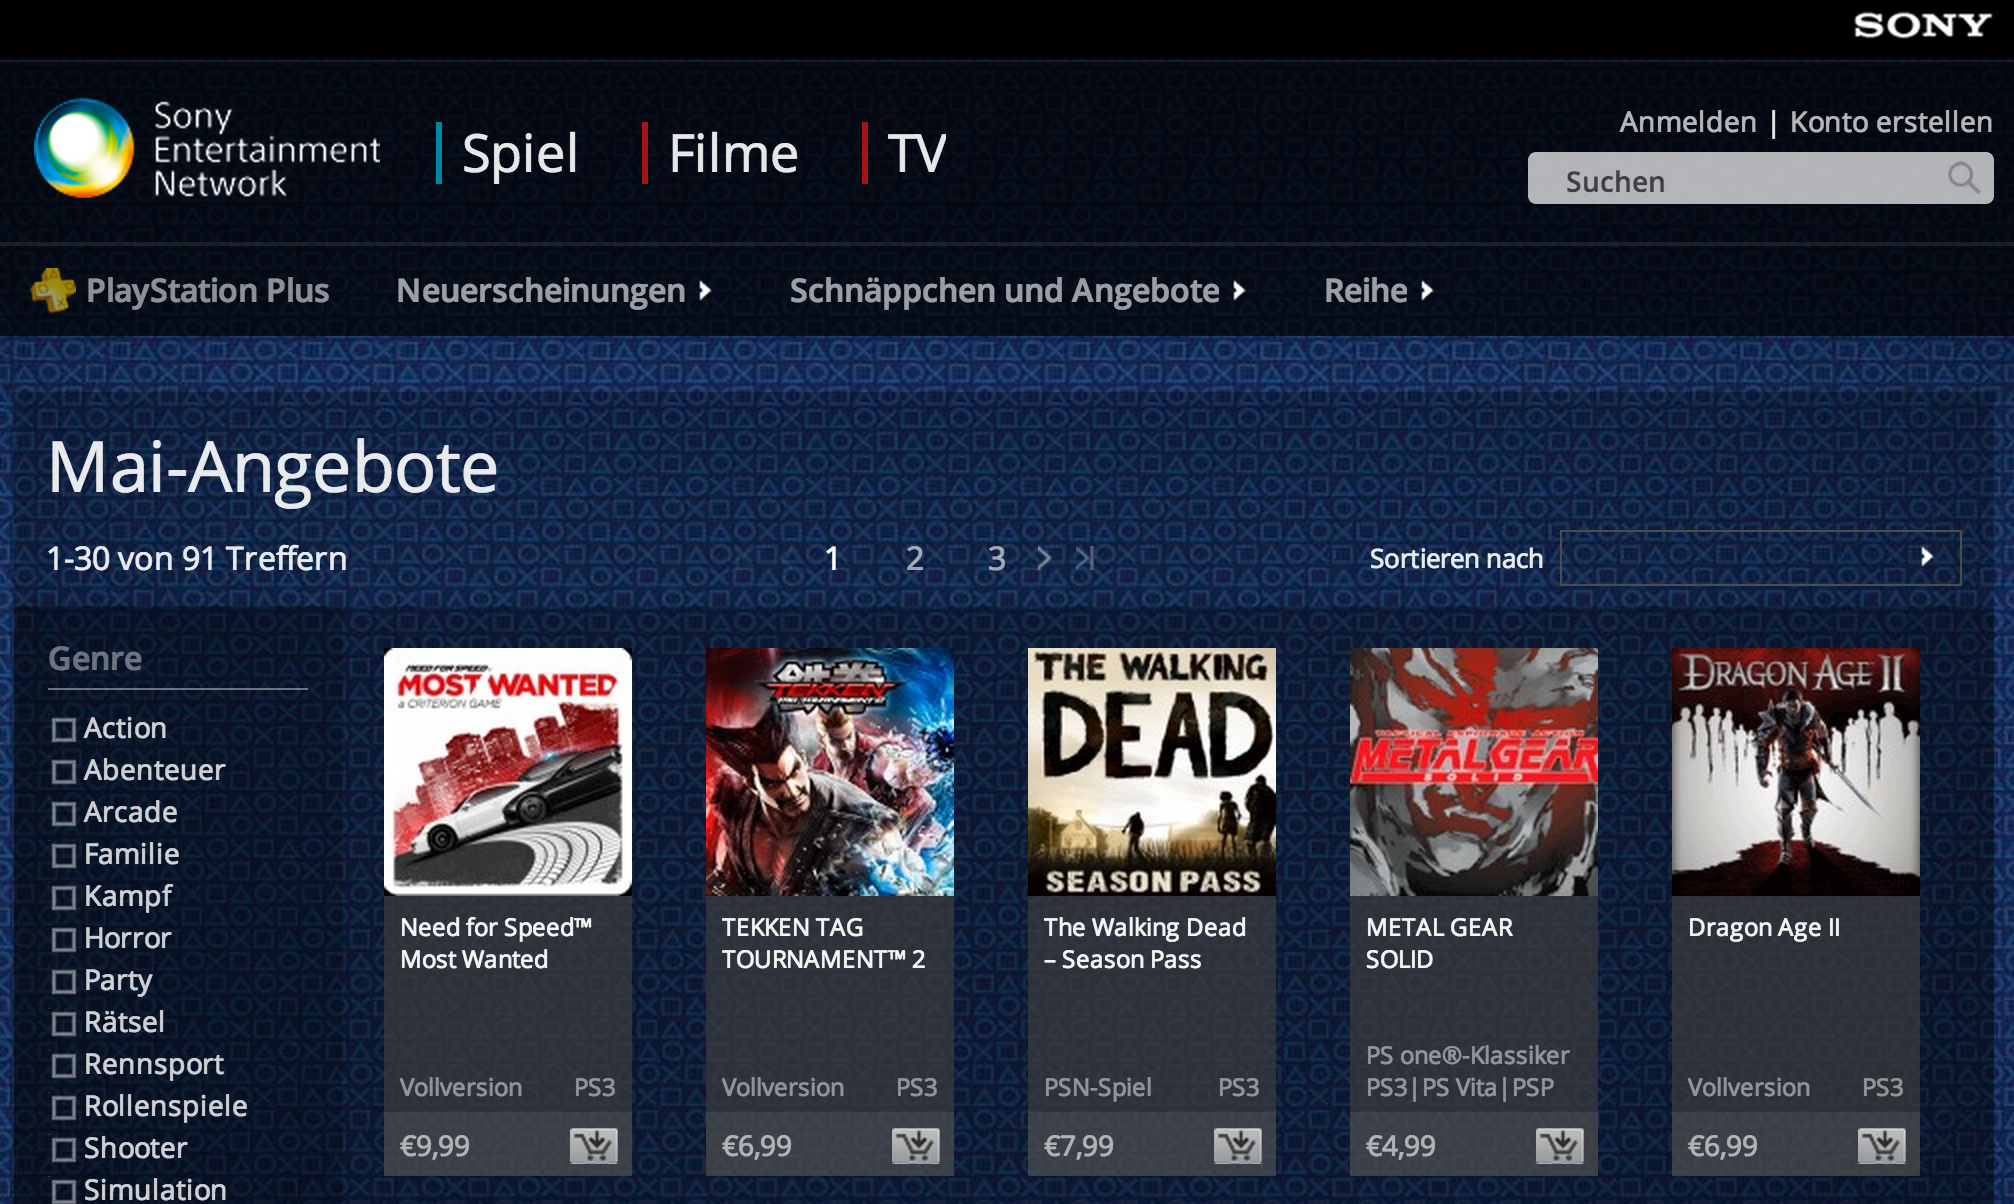The image size is (2014, 1204).
Task: Go to the next results page arrow
Action: [x=1043, y=558]
